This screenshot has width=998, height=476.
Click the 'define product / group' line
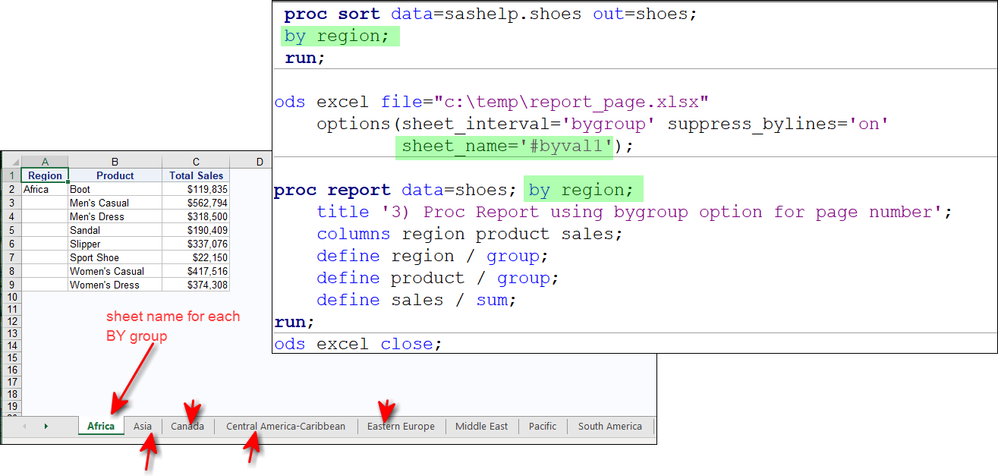437,278
